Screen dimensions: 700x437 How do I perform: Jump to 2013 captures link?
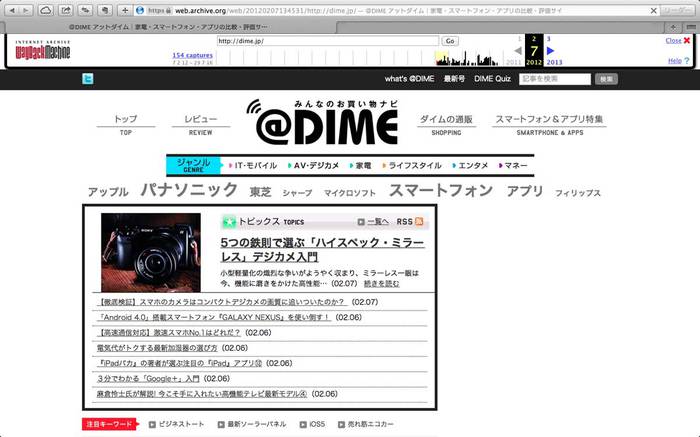click(554, 62)
